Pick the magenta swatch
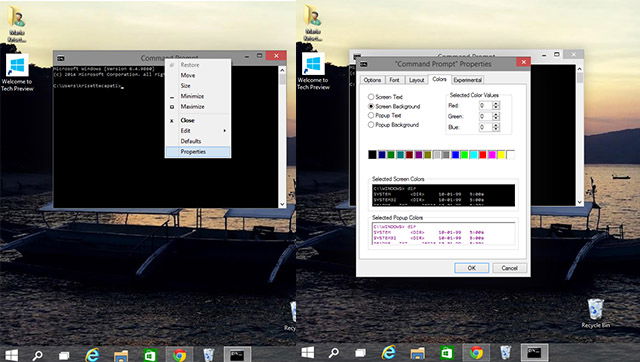The width and height of the screenshot is (640, 362). click(x=492, y=155)
